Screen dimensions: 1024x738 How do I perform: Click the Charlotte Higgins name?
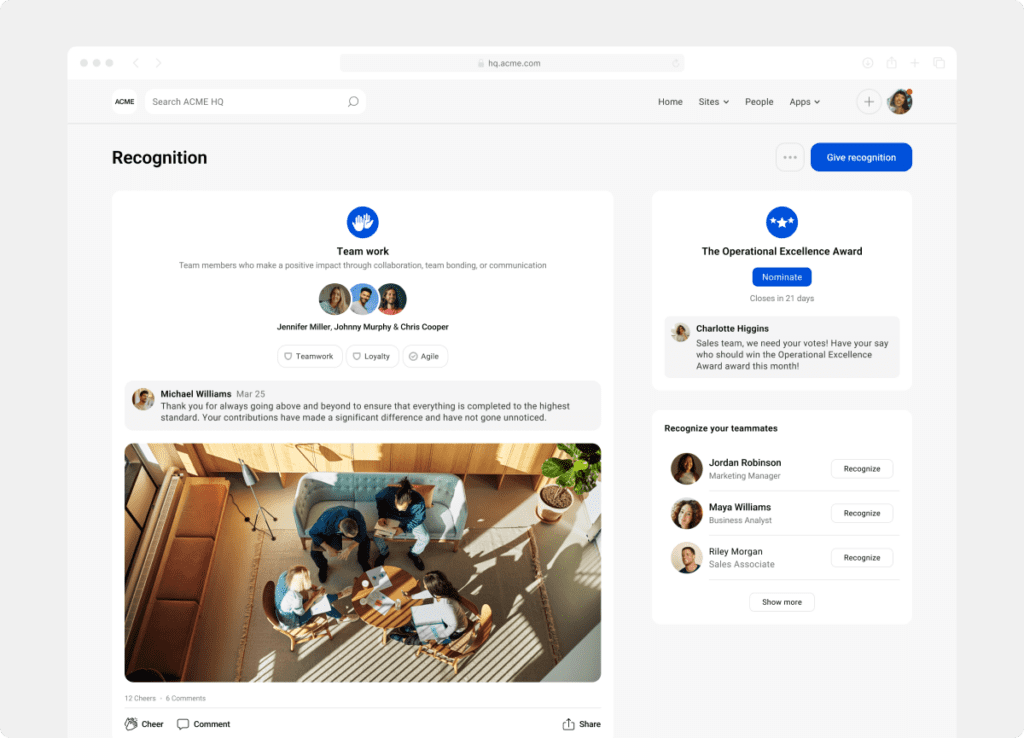(x=732, y=329)
